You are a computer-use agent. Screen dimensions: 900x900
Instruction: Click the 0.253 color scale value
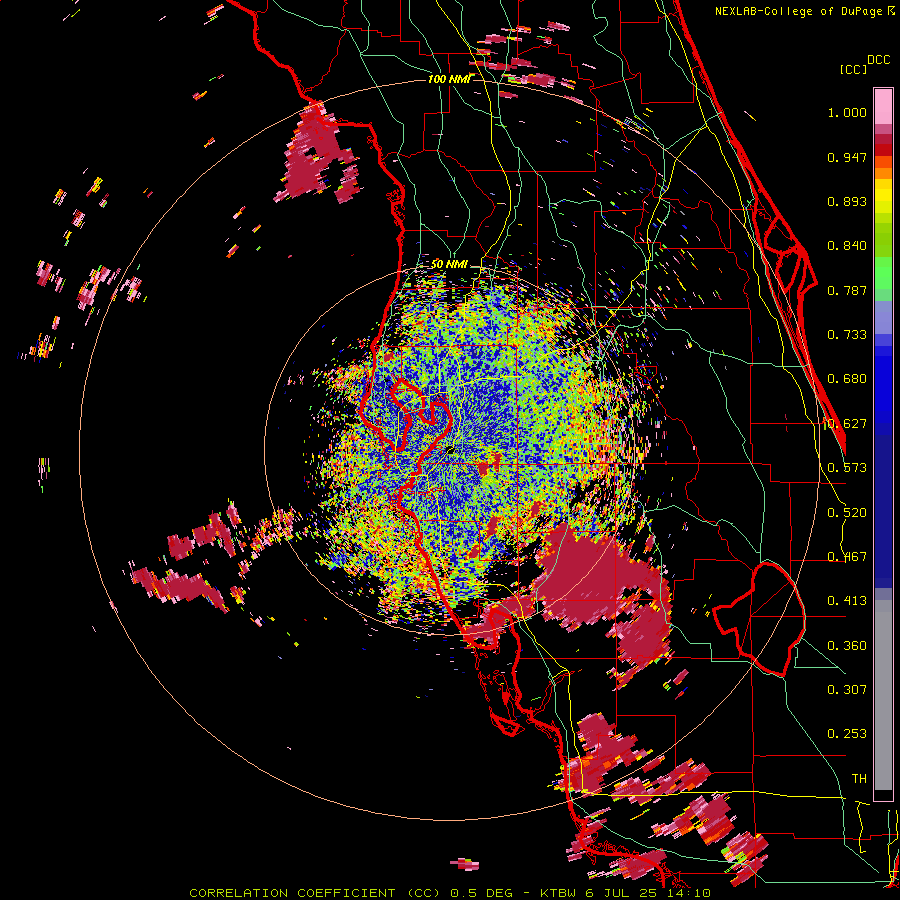coord(847,734)
